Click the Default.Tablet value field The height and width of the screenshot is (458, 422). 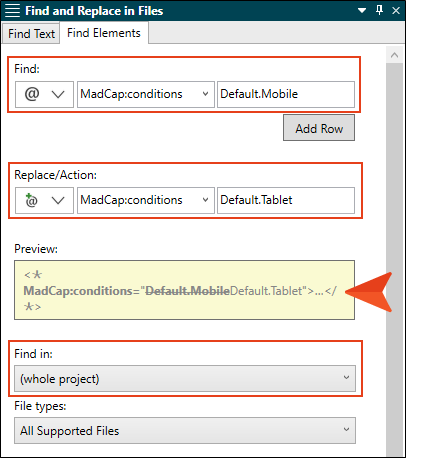pos(286,200)
